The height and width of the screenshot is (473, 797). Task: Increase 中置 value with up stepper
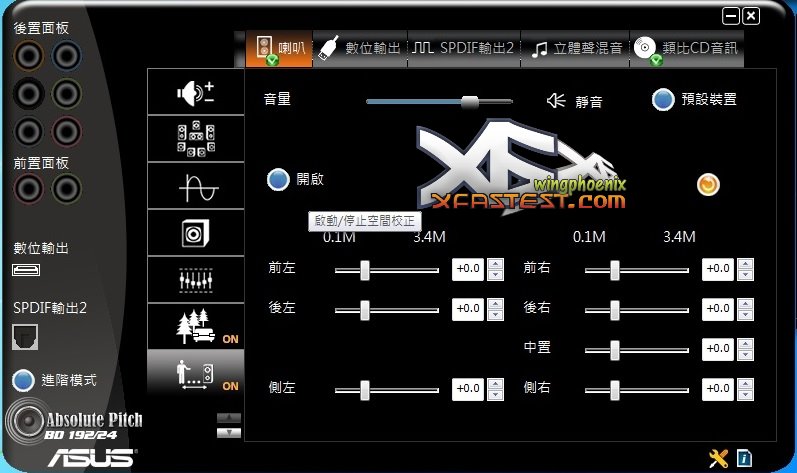[745, 344]
